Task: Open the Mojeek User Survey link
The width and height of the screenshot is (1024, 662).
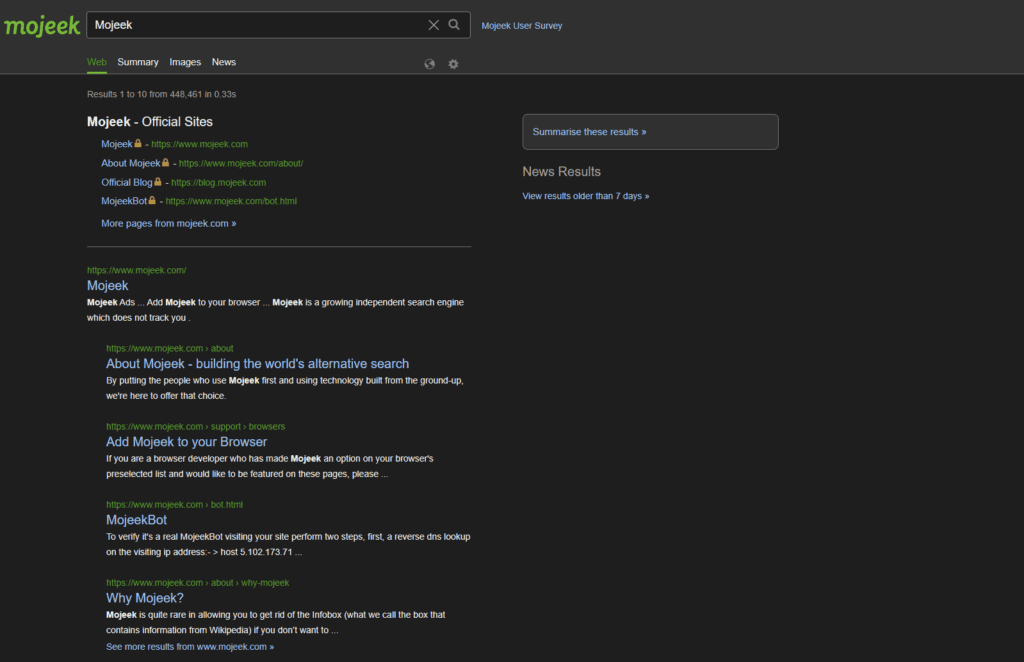Action: coord(522,25)
